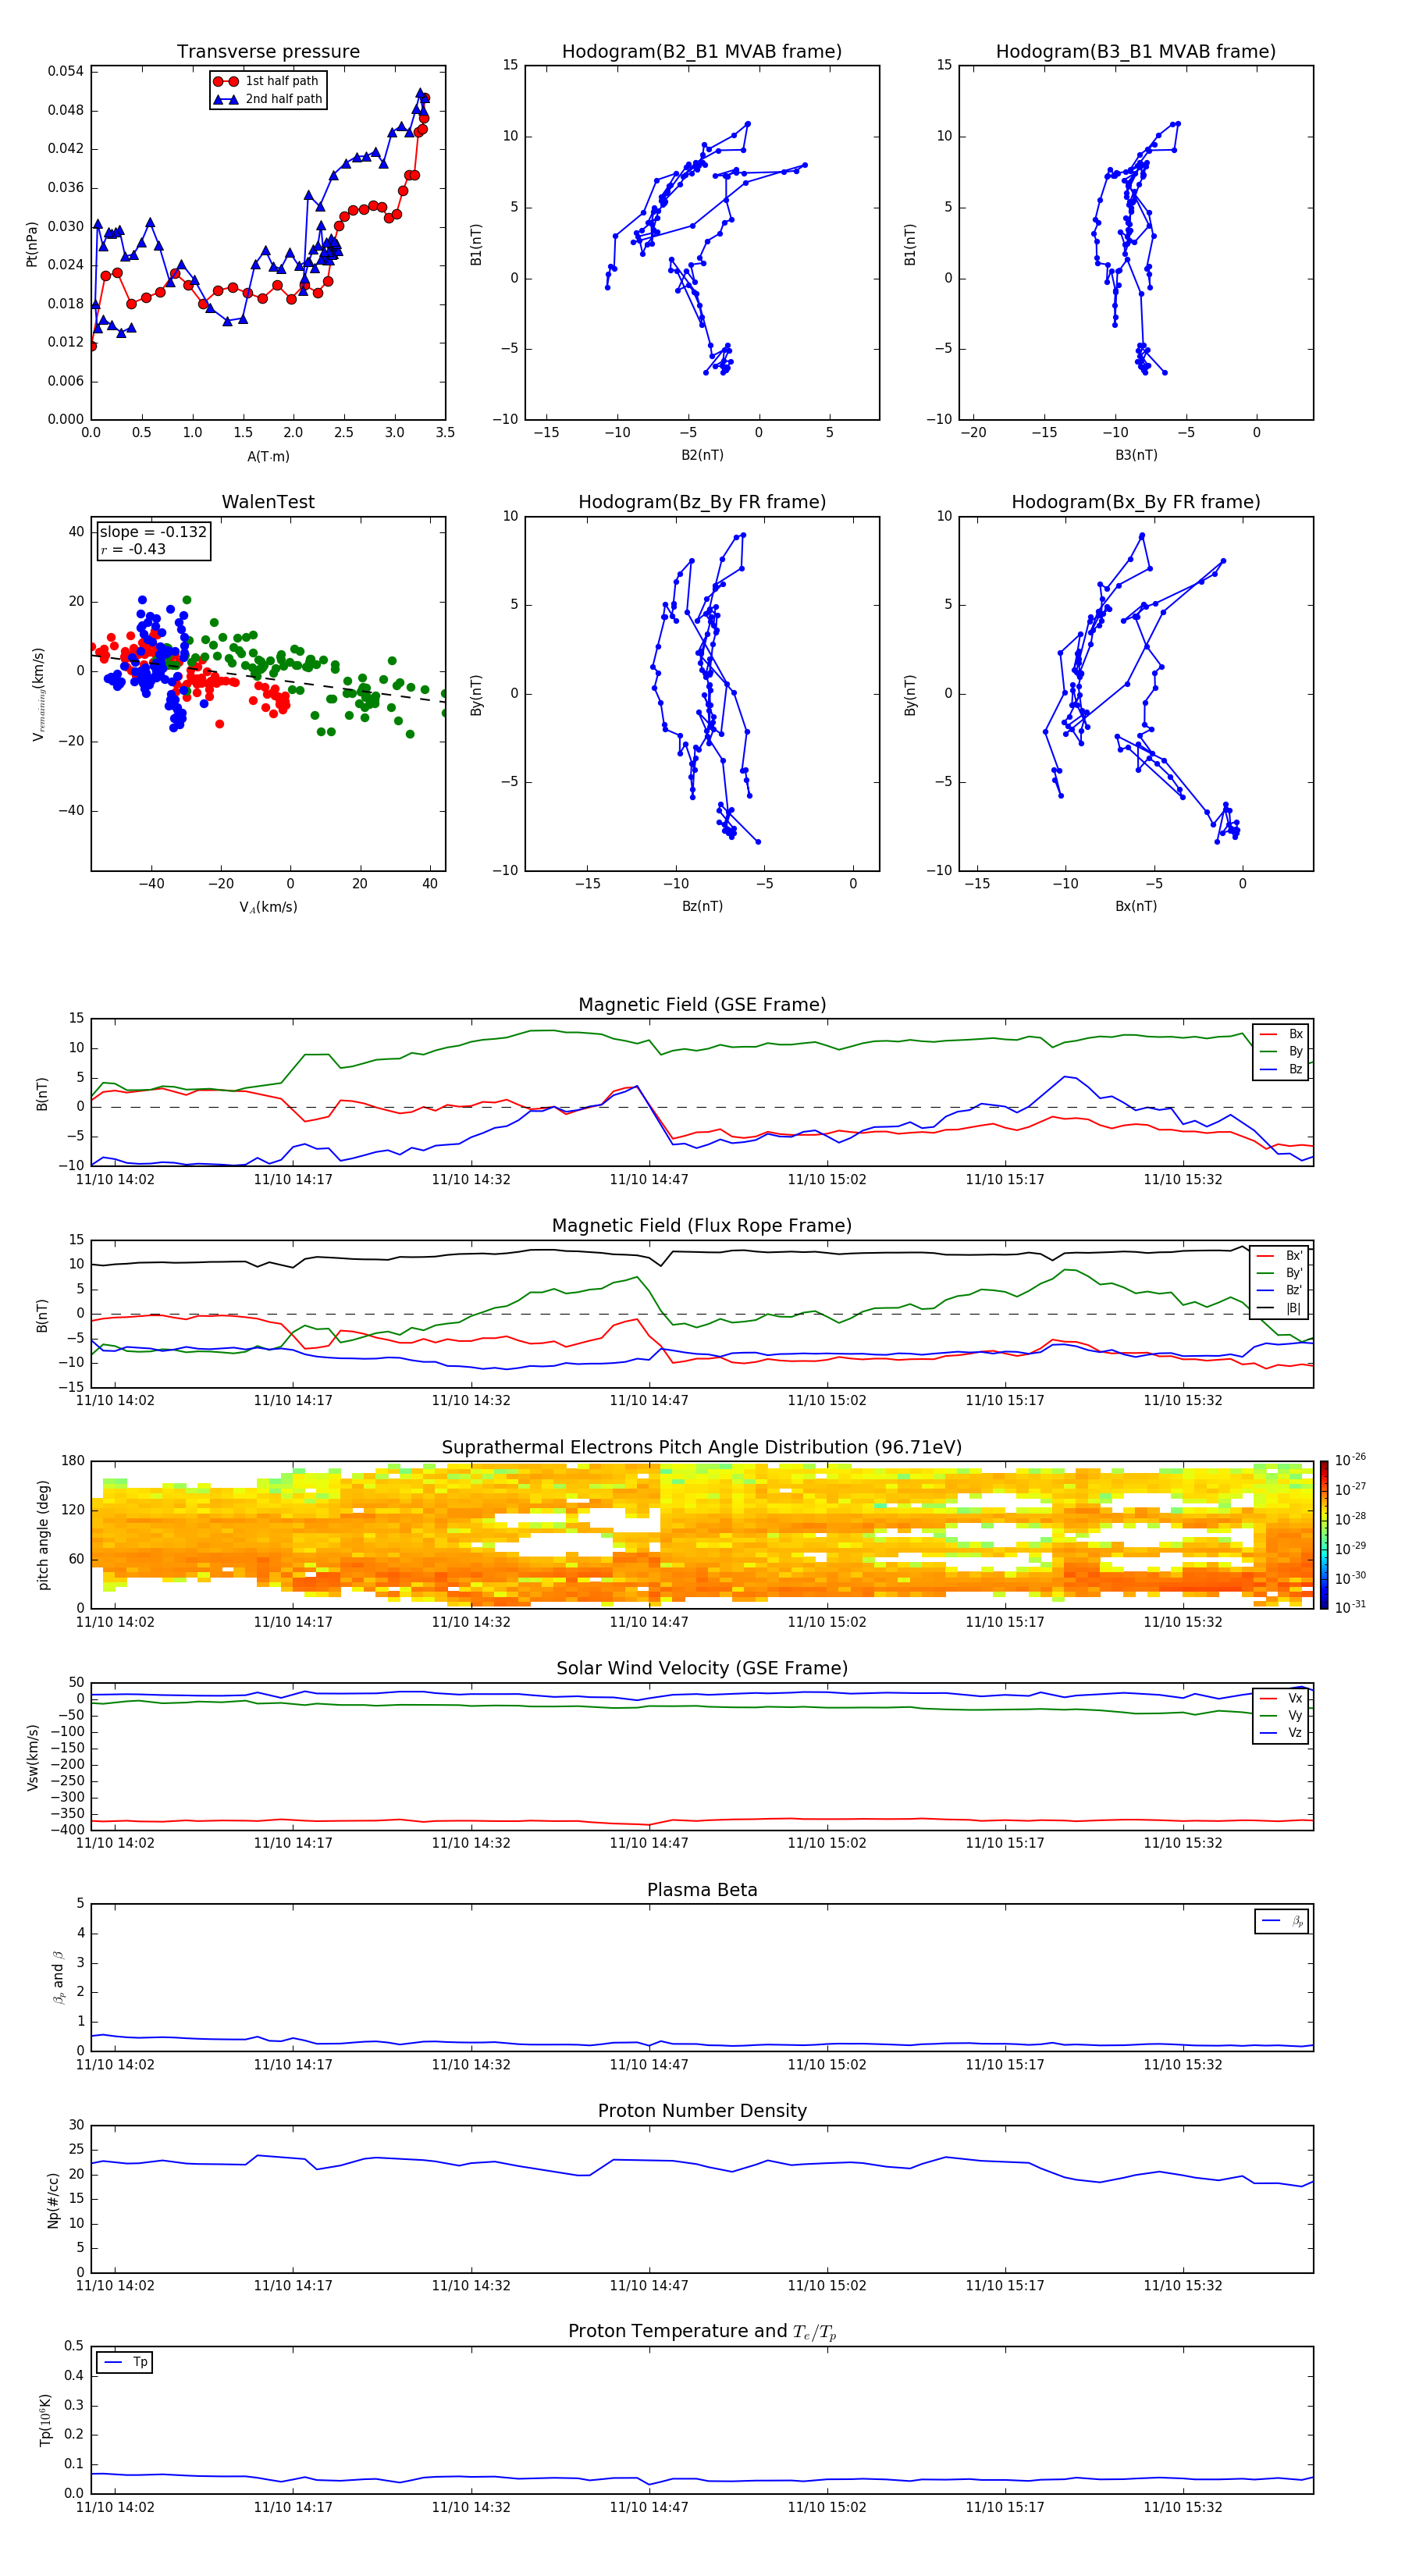Screen dimensions: 1405x2576
Task: Select the Tp legend entry
Action: point(126,2363)
